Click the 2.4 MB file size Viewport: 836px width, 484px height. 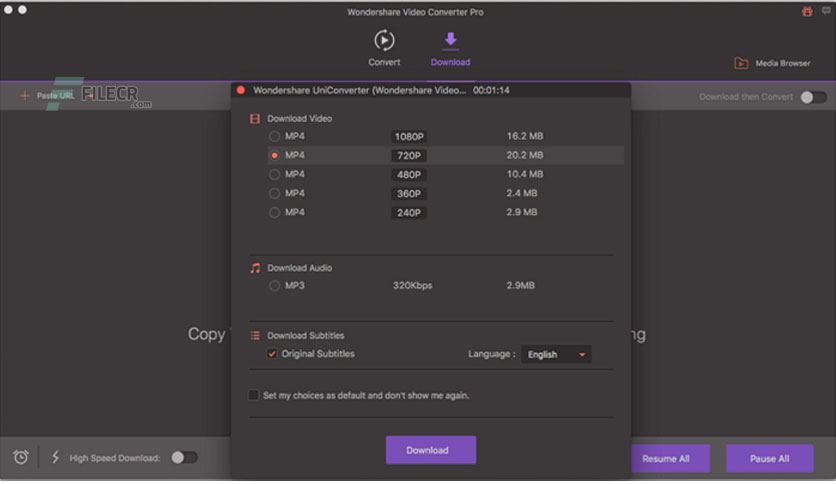click(x=521, y=193)
